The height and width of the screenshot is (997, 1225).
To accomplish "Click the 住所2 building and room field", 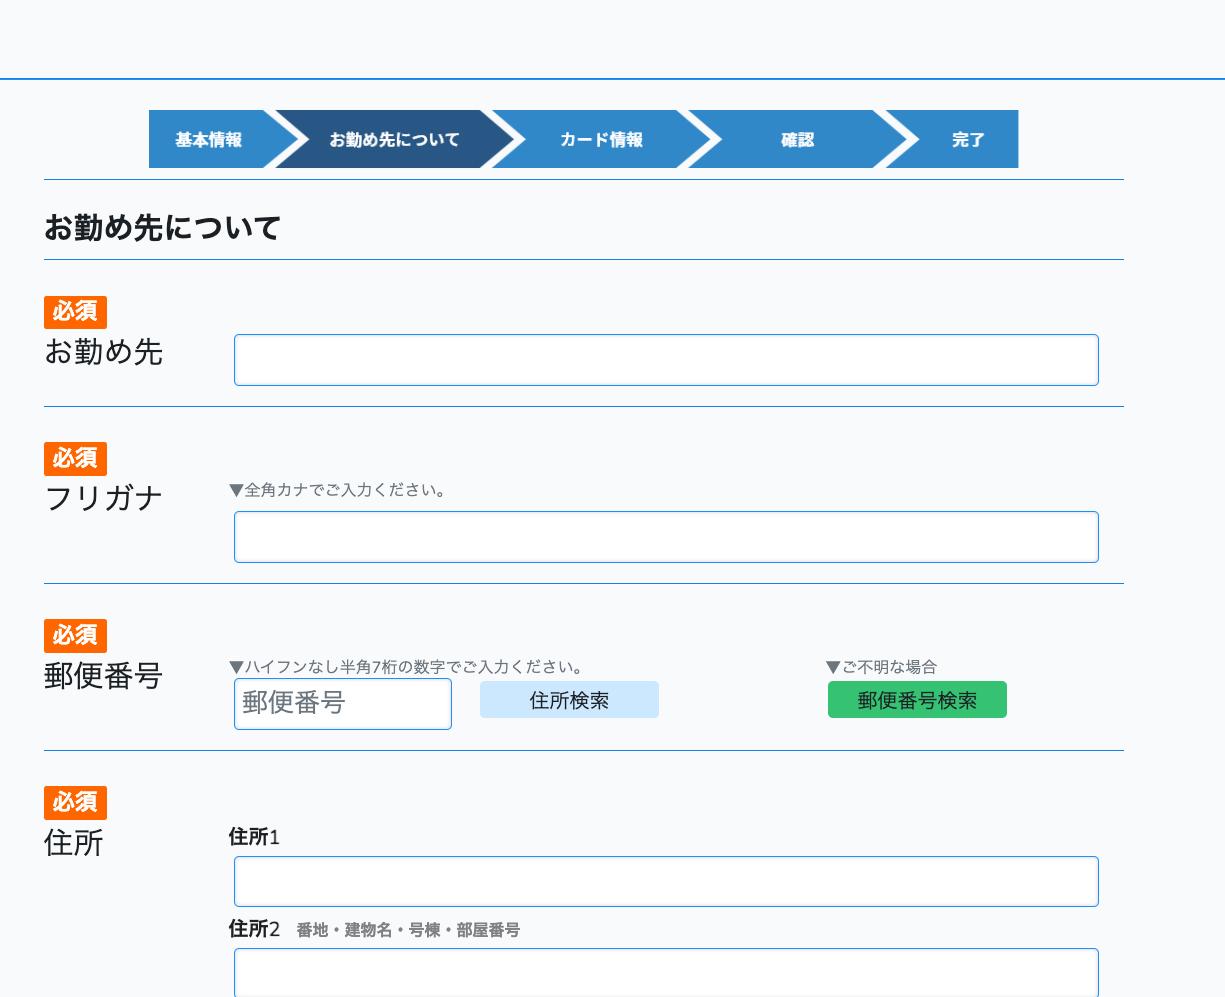I will pyautogui.click(x=666, y=972).
